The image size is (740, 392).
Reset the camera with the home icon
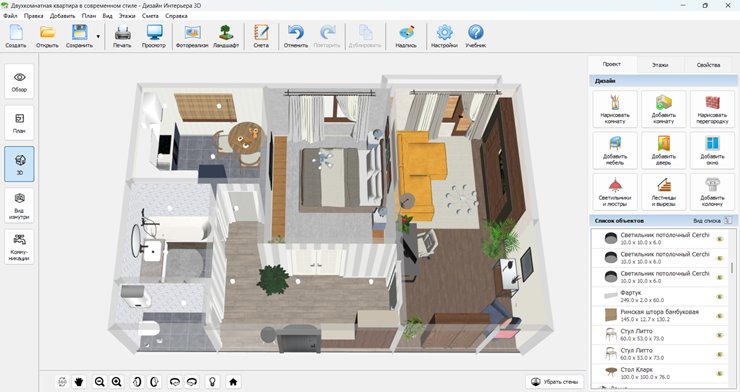click(x=233, y=382)
